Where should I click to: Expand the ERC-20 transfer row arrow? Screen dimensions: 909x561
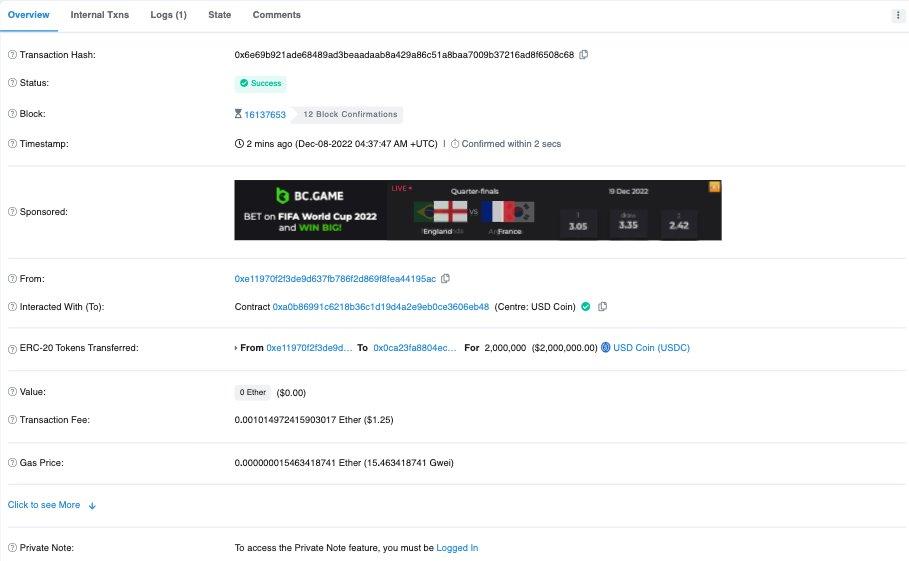(x=236, y=348)
